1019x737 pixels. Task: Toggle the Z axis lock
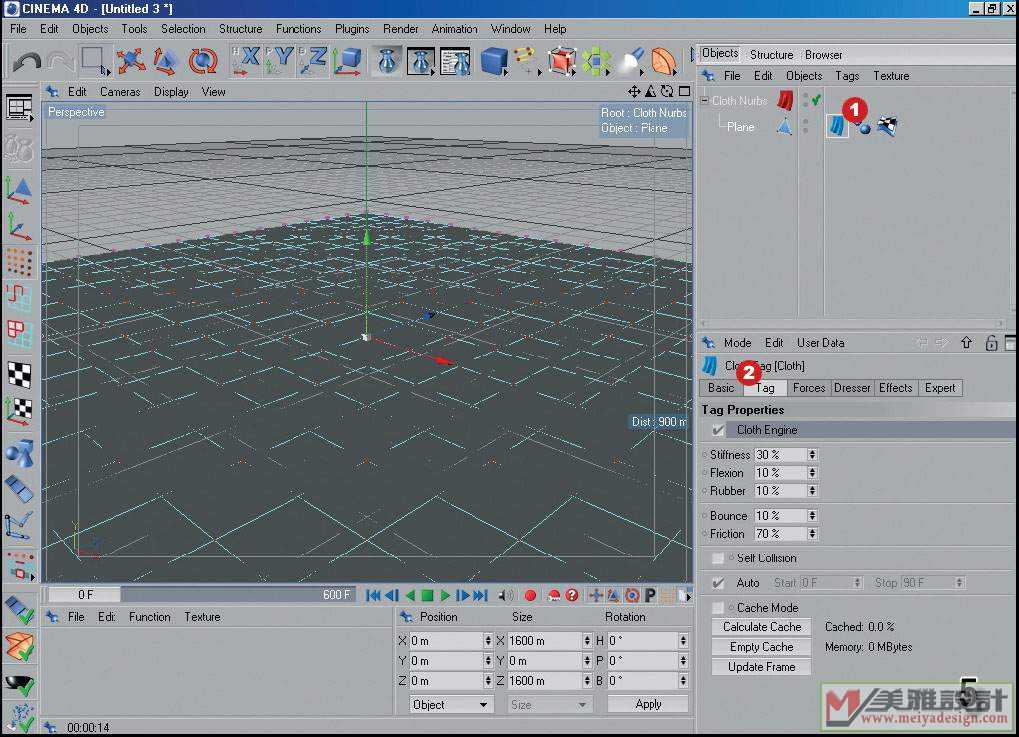(x=314, y=61)
